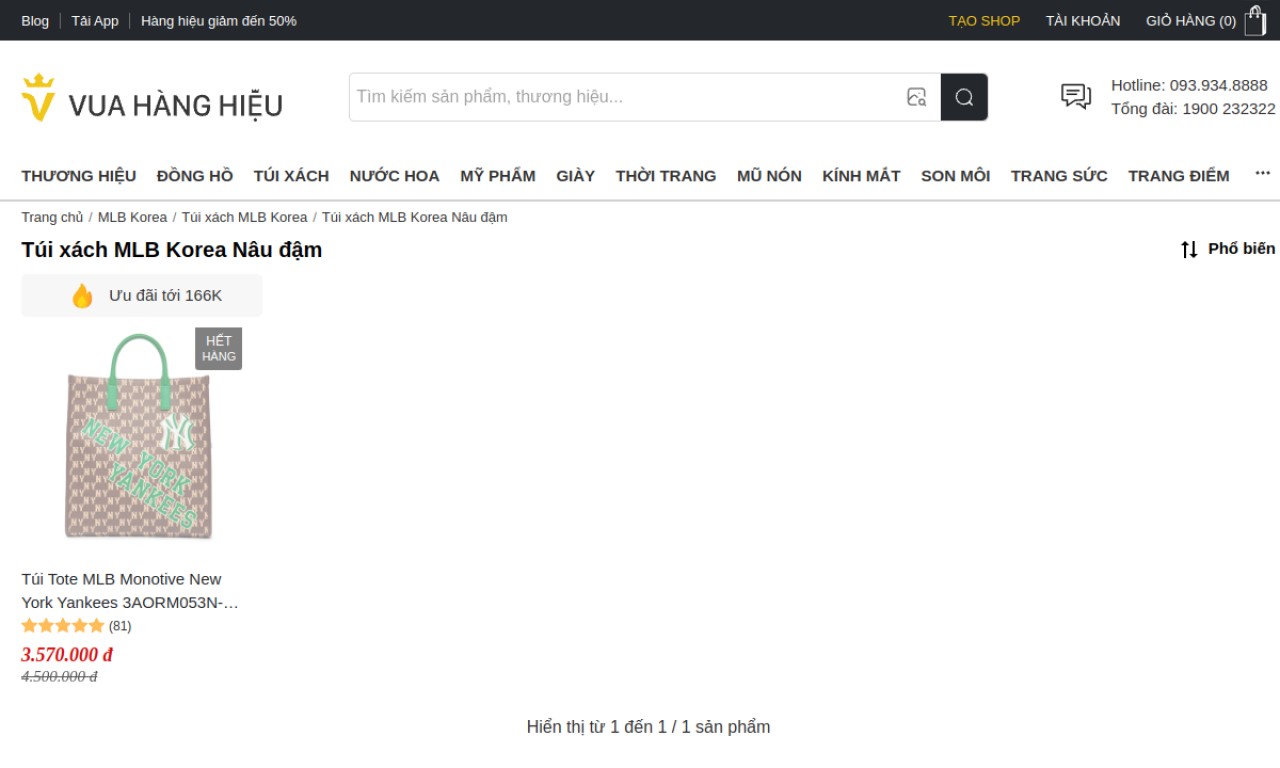Click the flame promotion icon
This screenshot has height=768, width=1280.
click(x=82, y=296)
